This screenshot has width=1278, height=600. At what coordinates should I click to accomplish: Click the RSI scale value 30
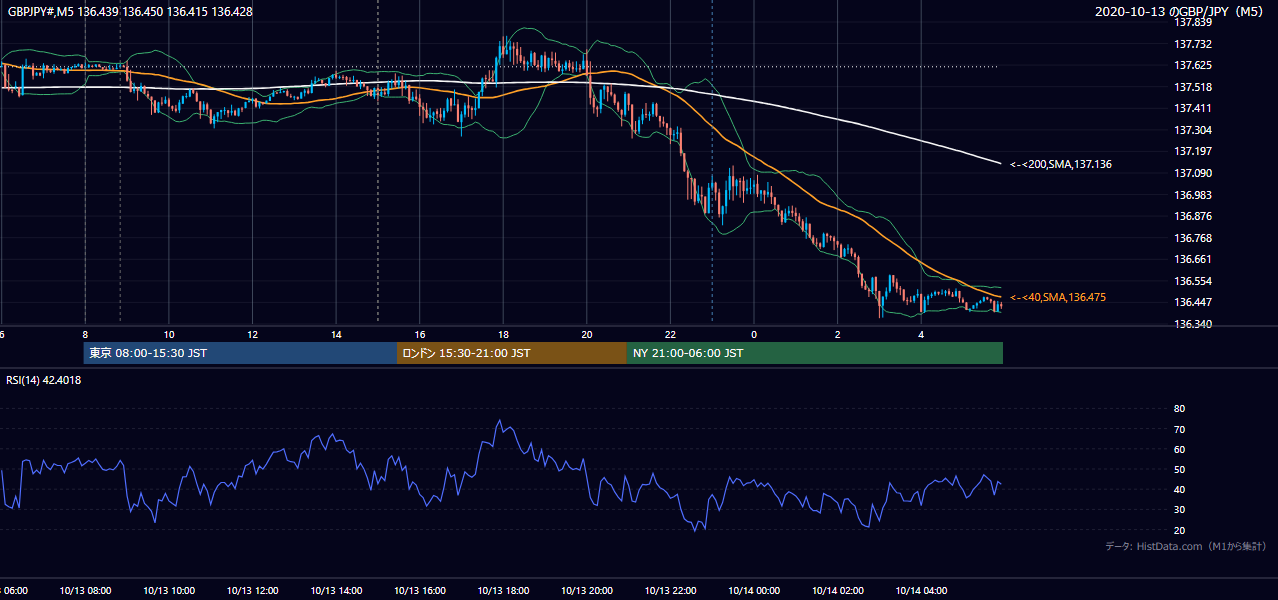pos(1179,510)
